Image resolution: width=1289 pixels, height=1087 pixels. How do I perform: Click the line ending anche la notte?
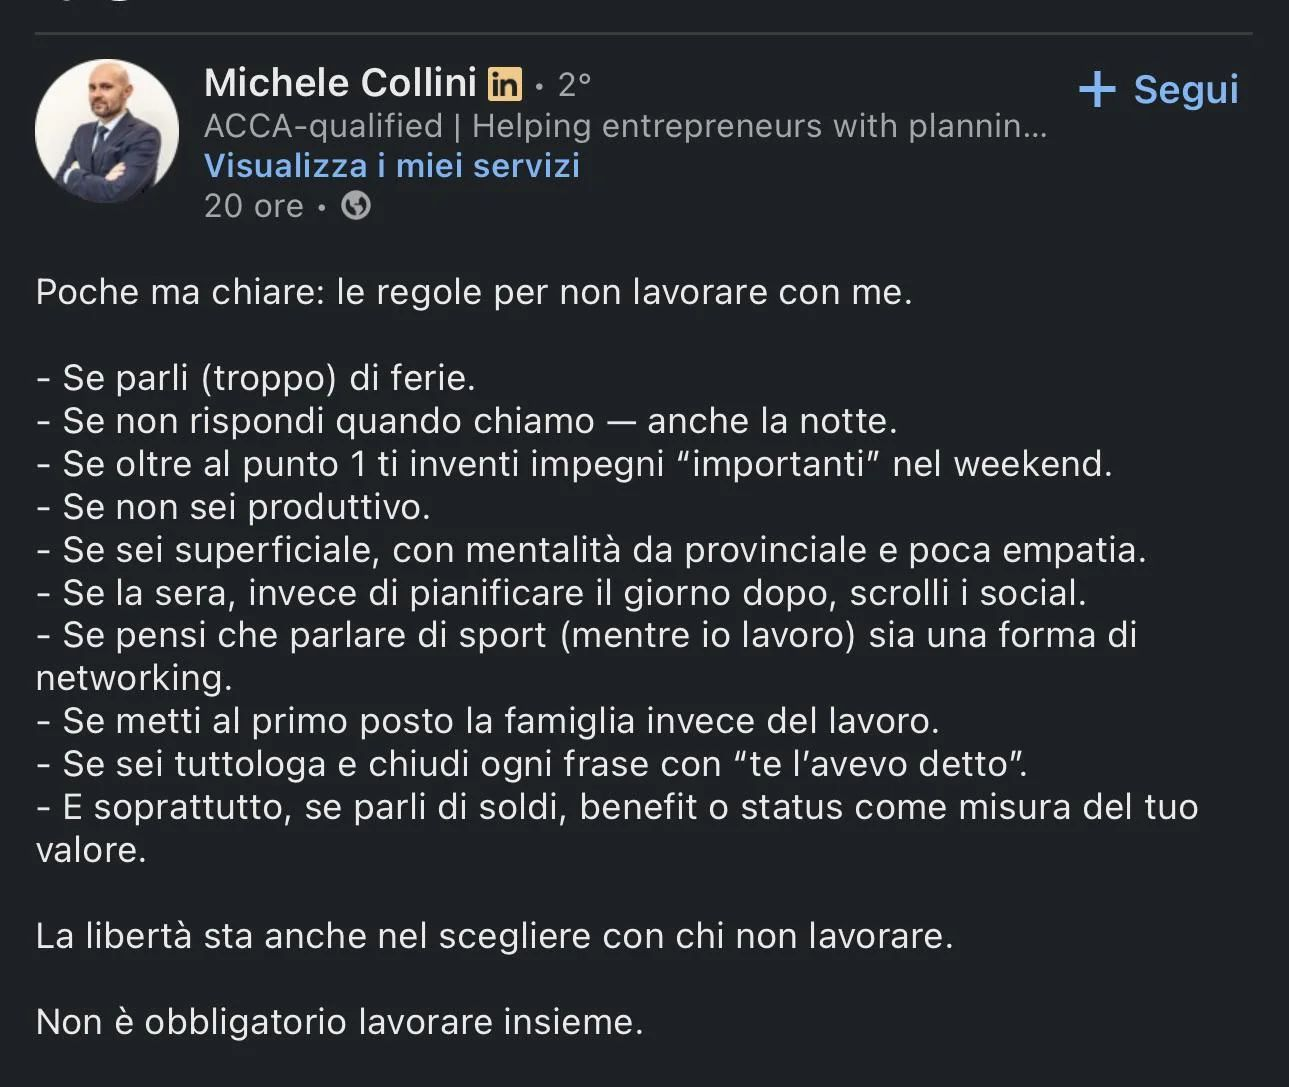467,421
